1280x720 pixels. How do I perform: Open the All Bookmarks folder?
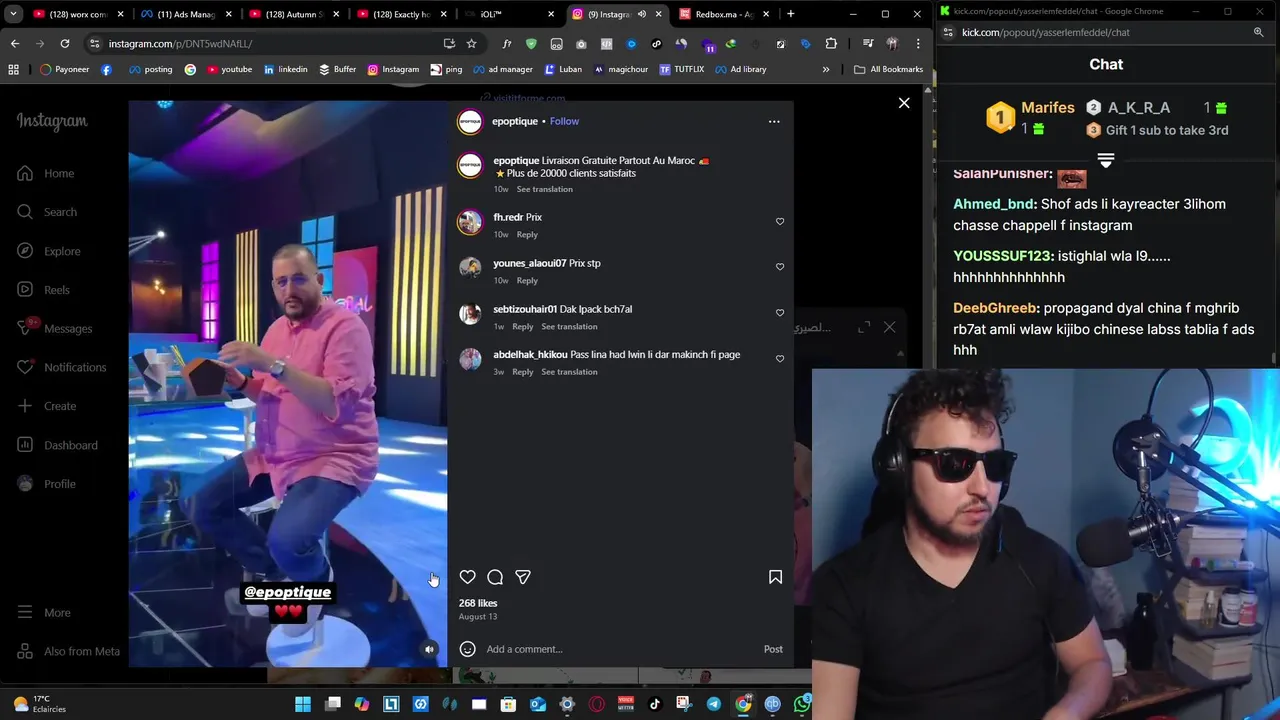889,69
